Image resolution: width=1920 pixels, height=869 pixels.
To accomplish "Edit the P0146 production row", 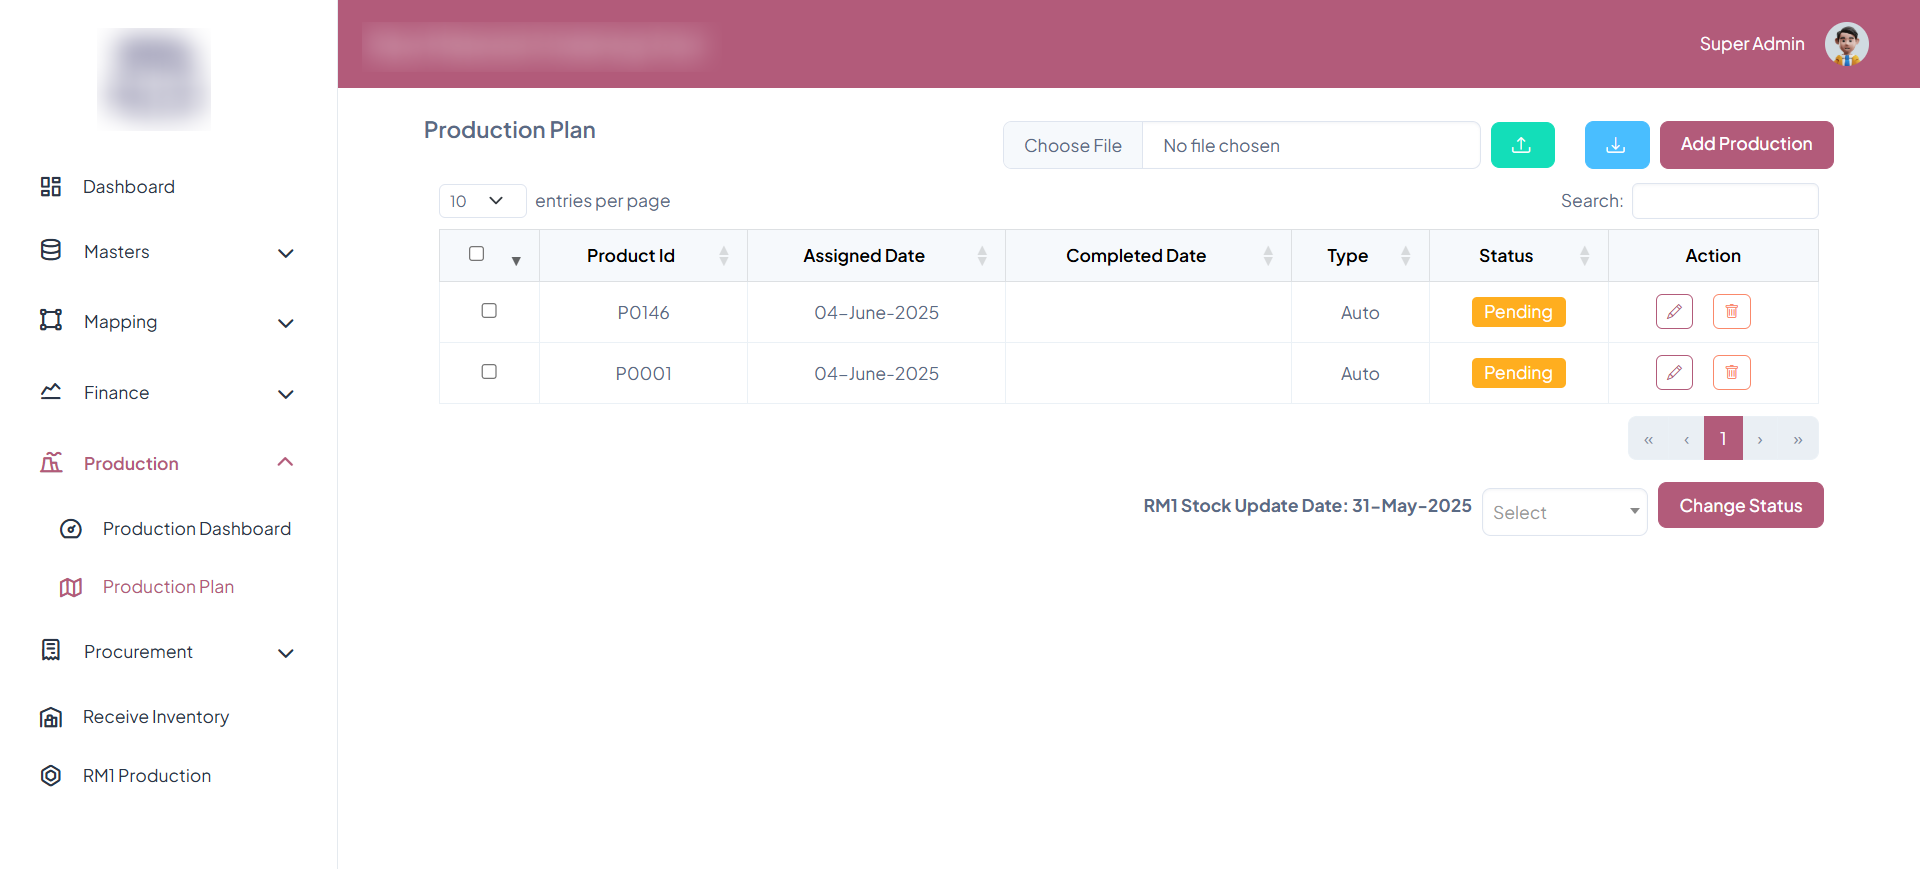I will point(1674,312).
